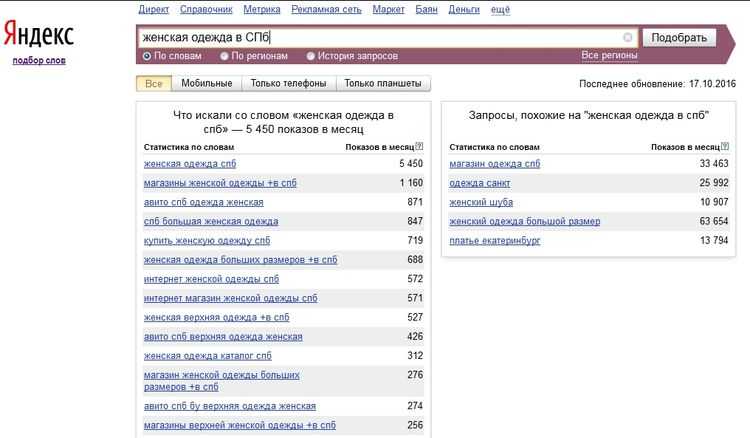Open similar query магазин одежда спб
This screenshot has width=750, height=438.
click(x=495, y=164)
